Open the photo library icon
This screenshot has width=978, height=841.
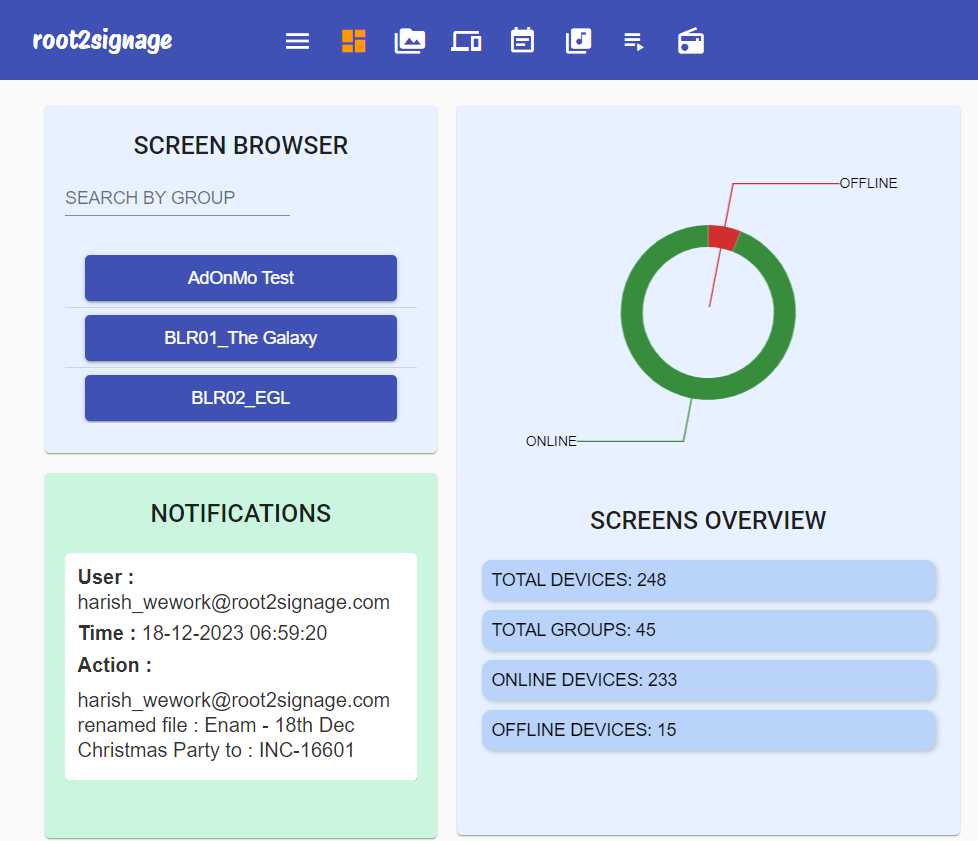(410, 41)
